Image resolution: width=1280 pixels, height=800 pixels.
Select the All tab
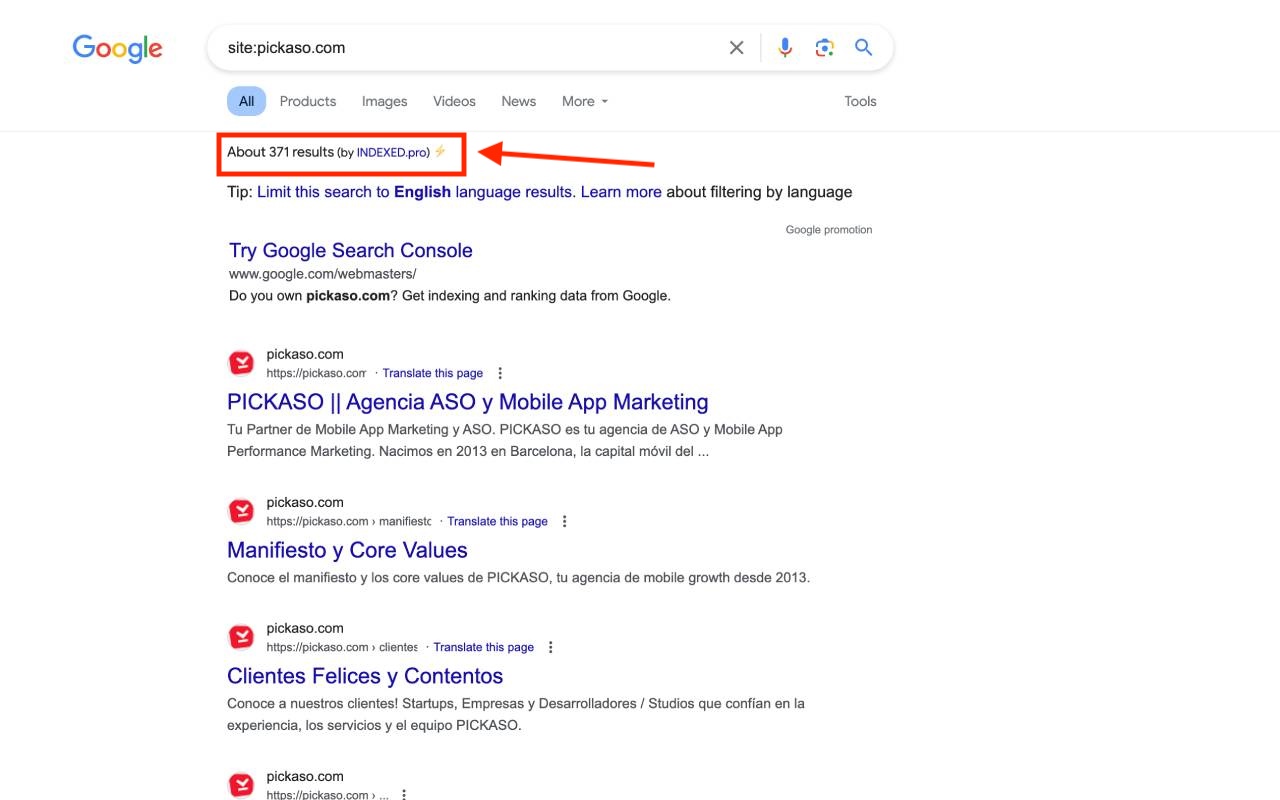click(246, 101)
